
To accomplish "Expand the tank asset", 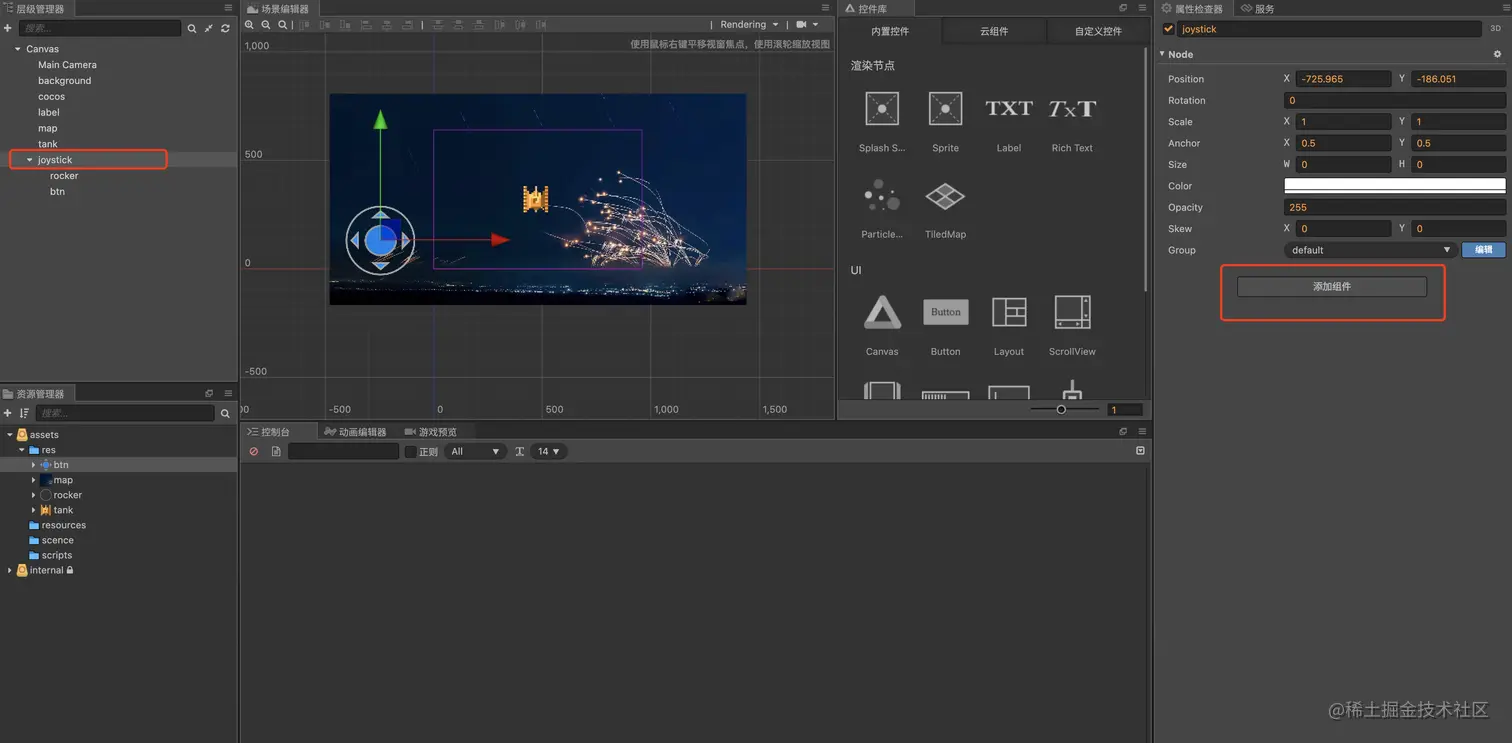I will (x=33, y=510).
